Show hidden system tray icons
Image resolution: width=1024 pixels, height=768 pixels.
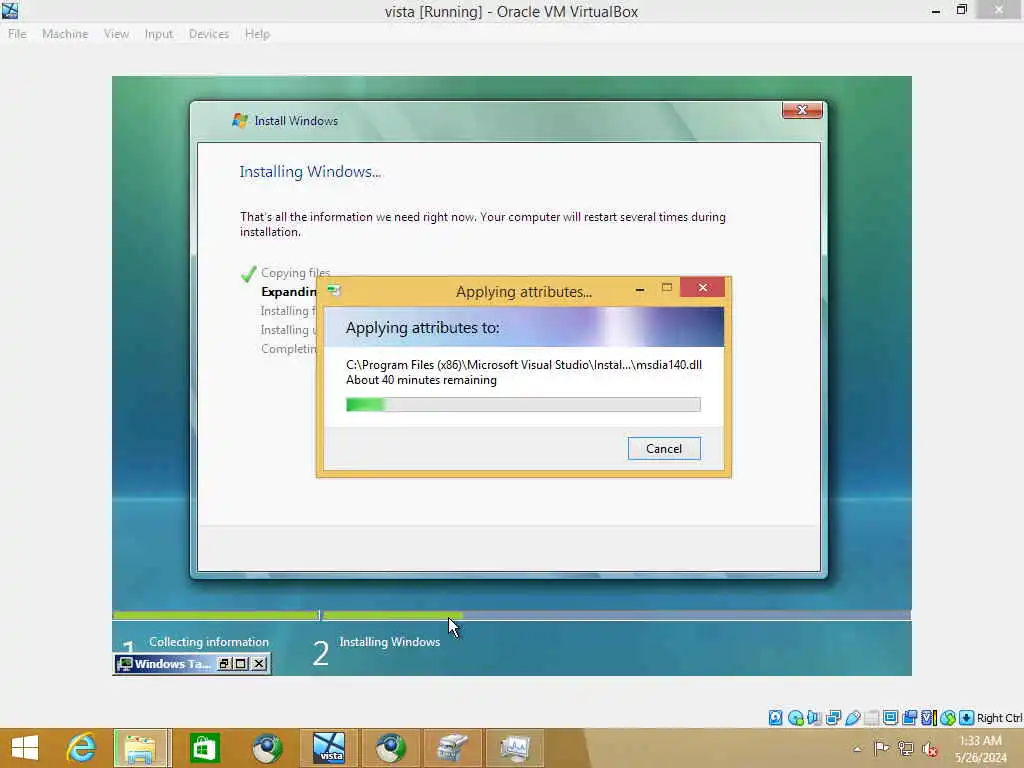coord(857,749)
